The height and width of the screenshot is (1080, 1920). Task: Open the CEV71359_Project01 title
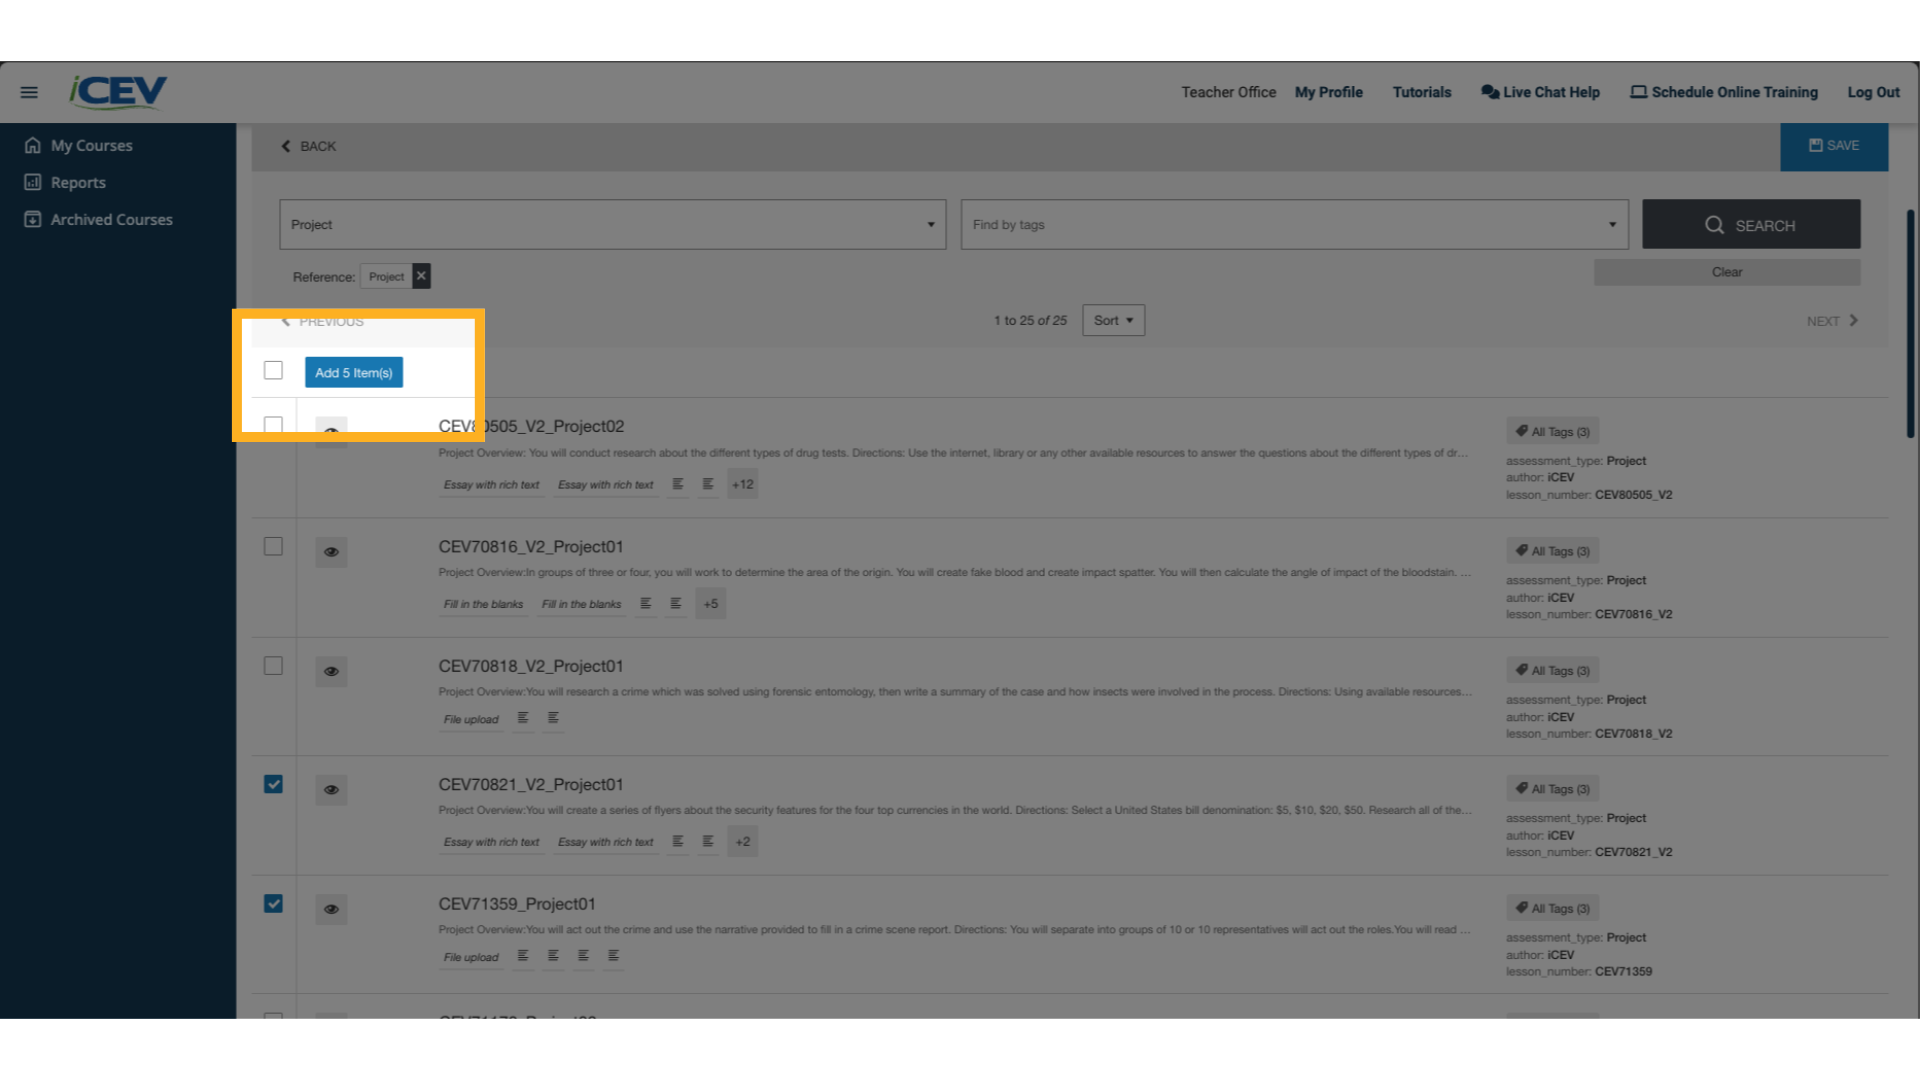click(x=517, y=904)
